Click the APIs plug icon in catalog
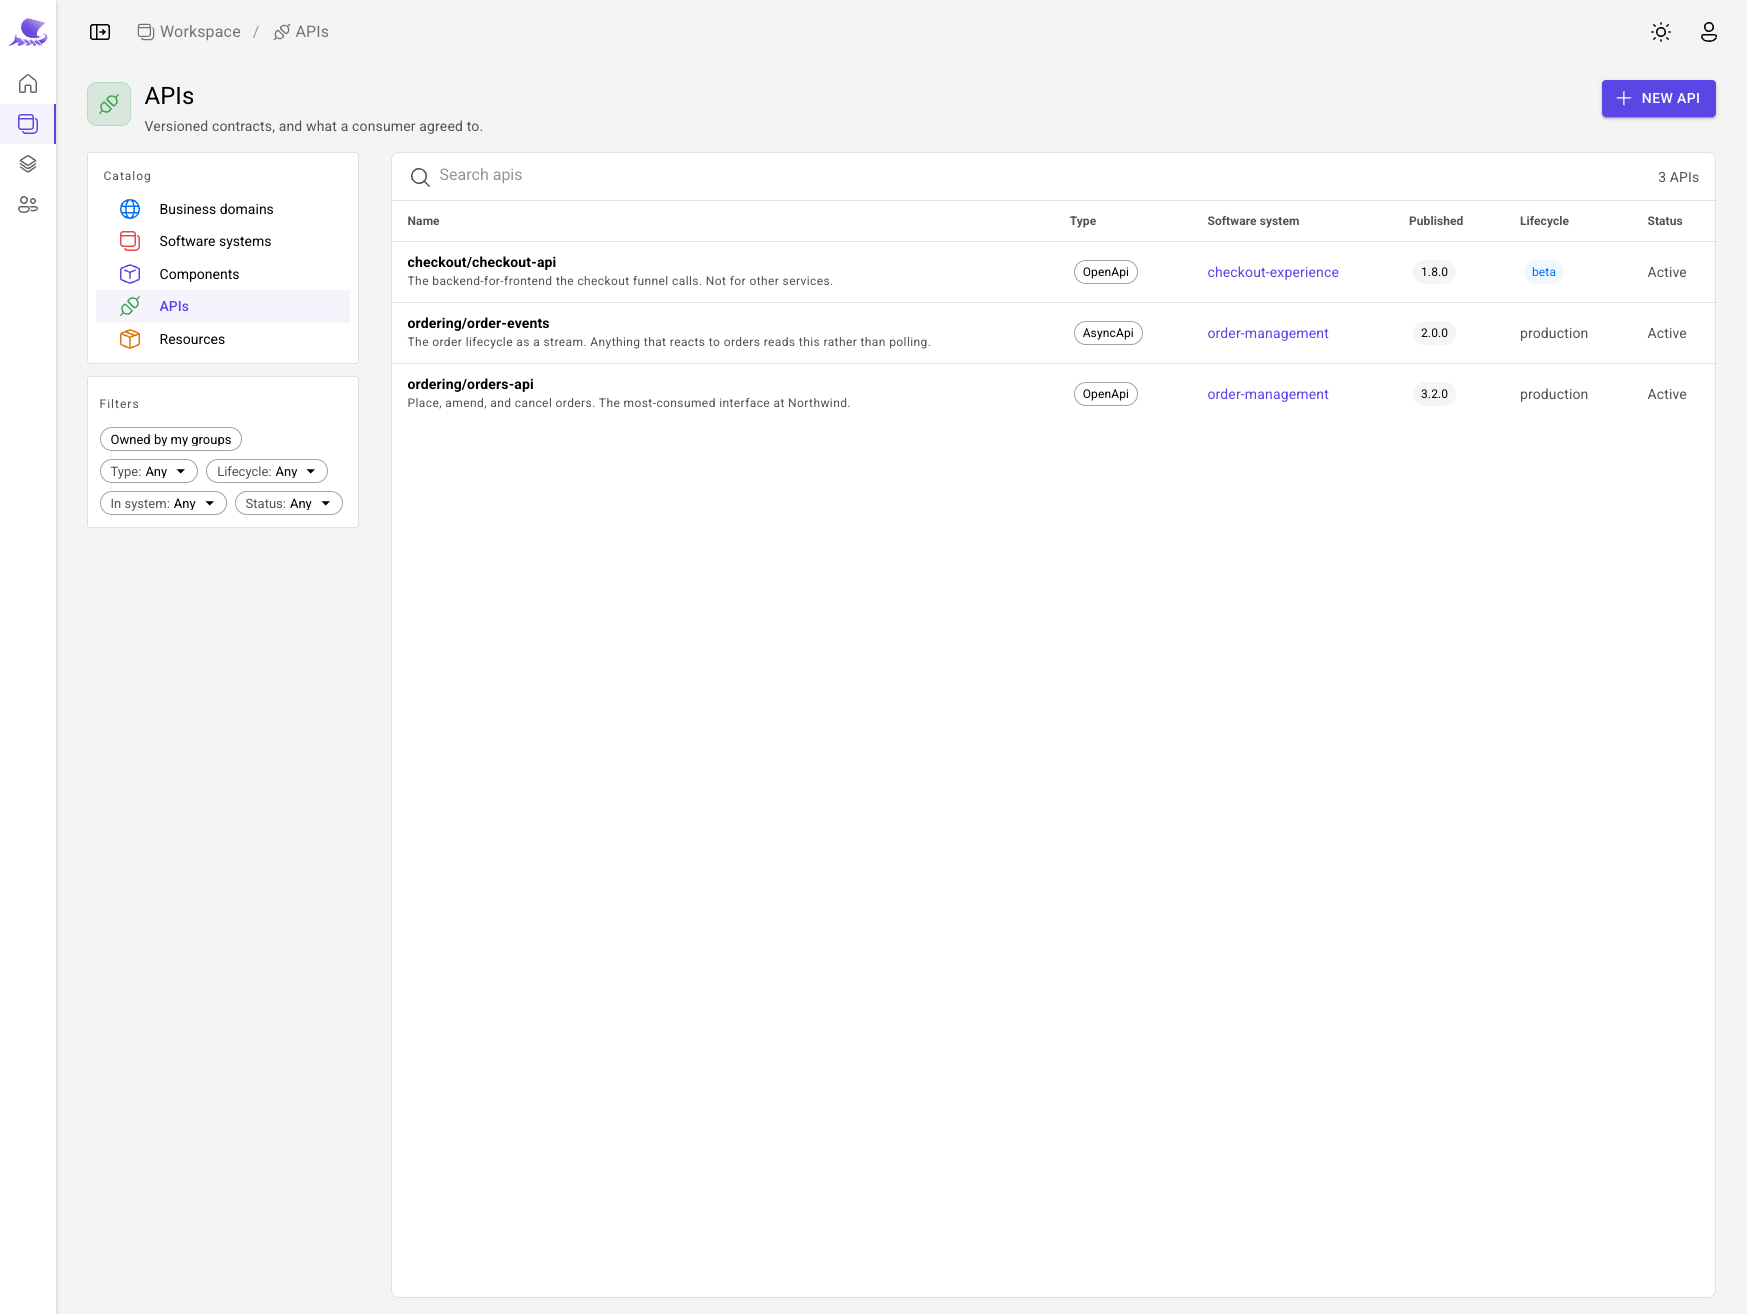The width and height of the screenshot is (1747, 1314). (130, 306)
